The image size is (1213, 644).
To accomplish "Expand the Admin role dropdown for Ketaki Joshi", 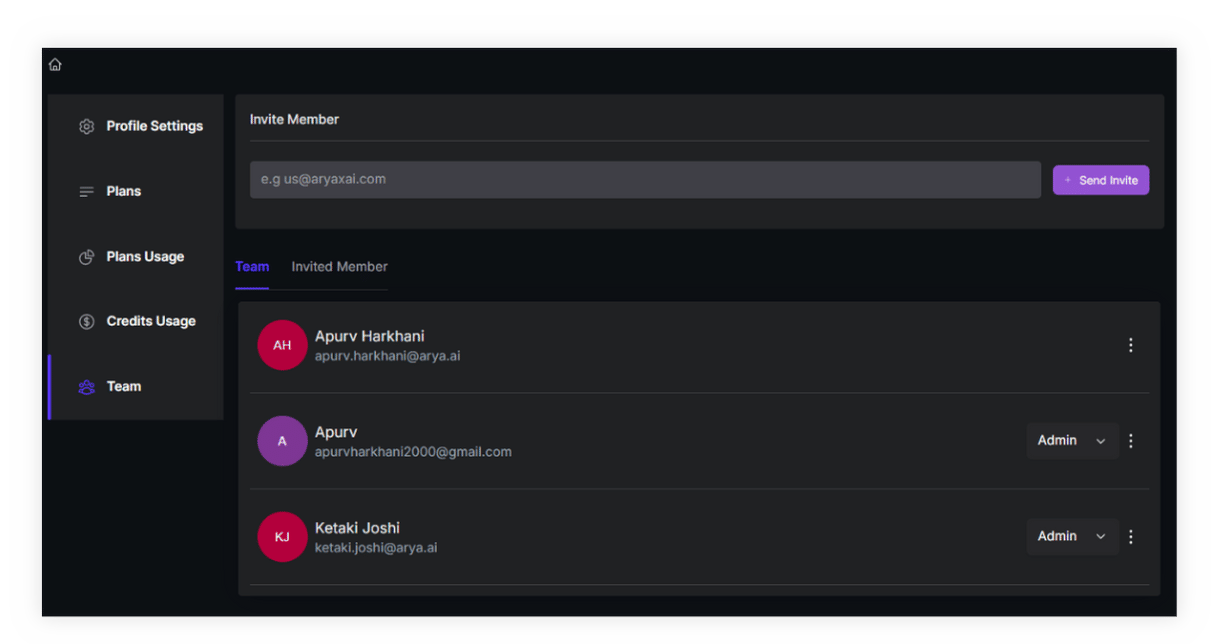I will point(1072,537).
